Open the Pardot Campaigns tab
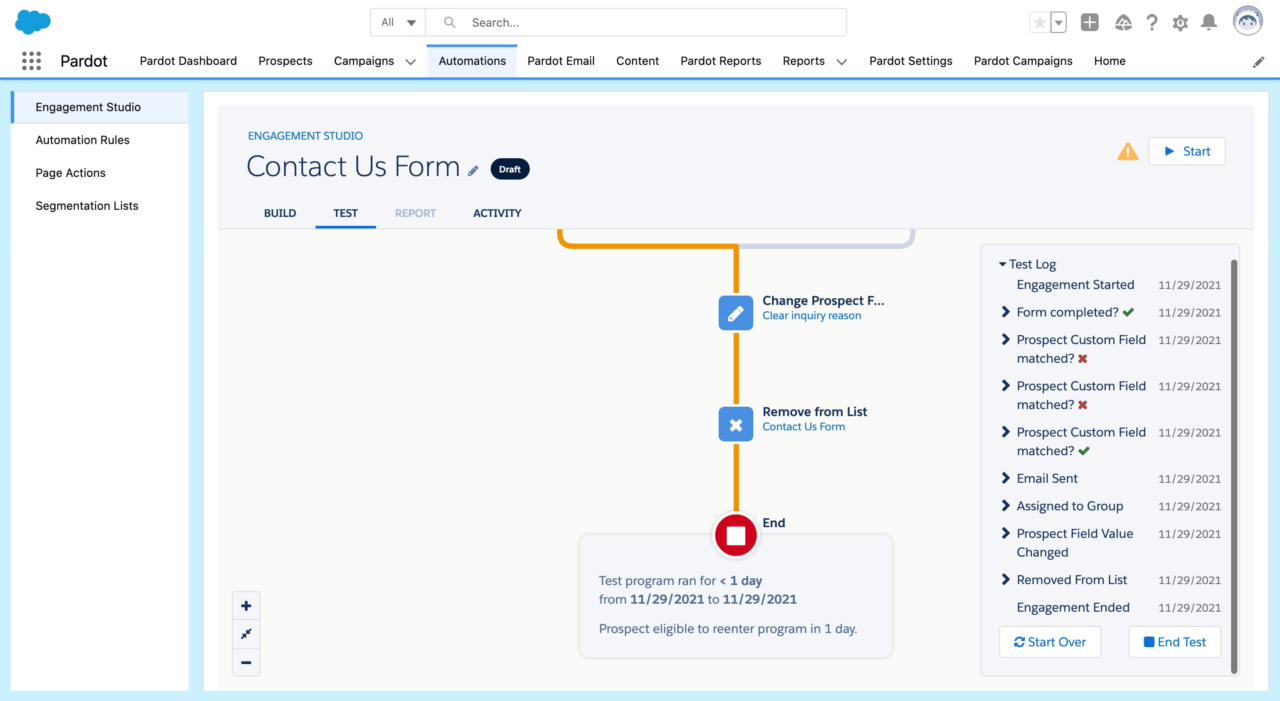This screenshot has width=1280, height=701. (x=1023, y=61)
